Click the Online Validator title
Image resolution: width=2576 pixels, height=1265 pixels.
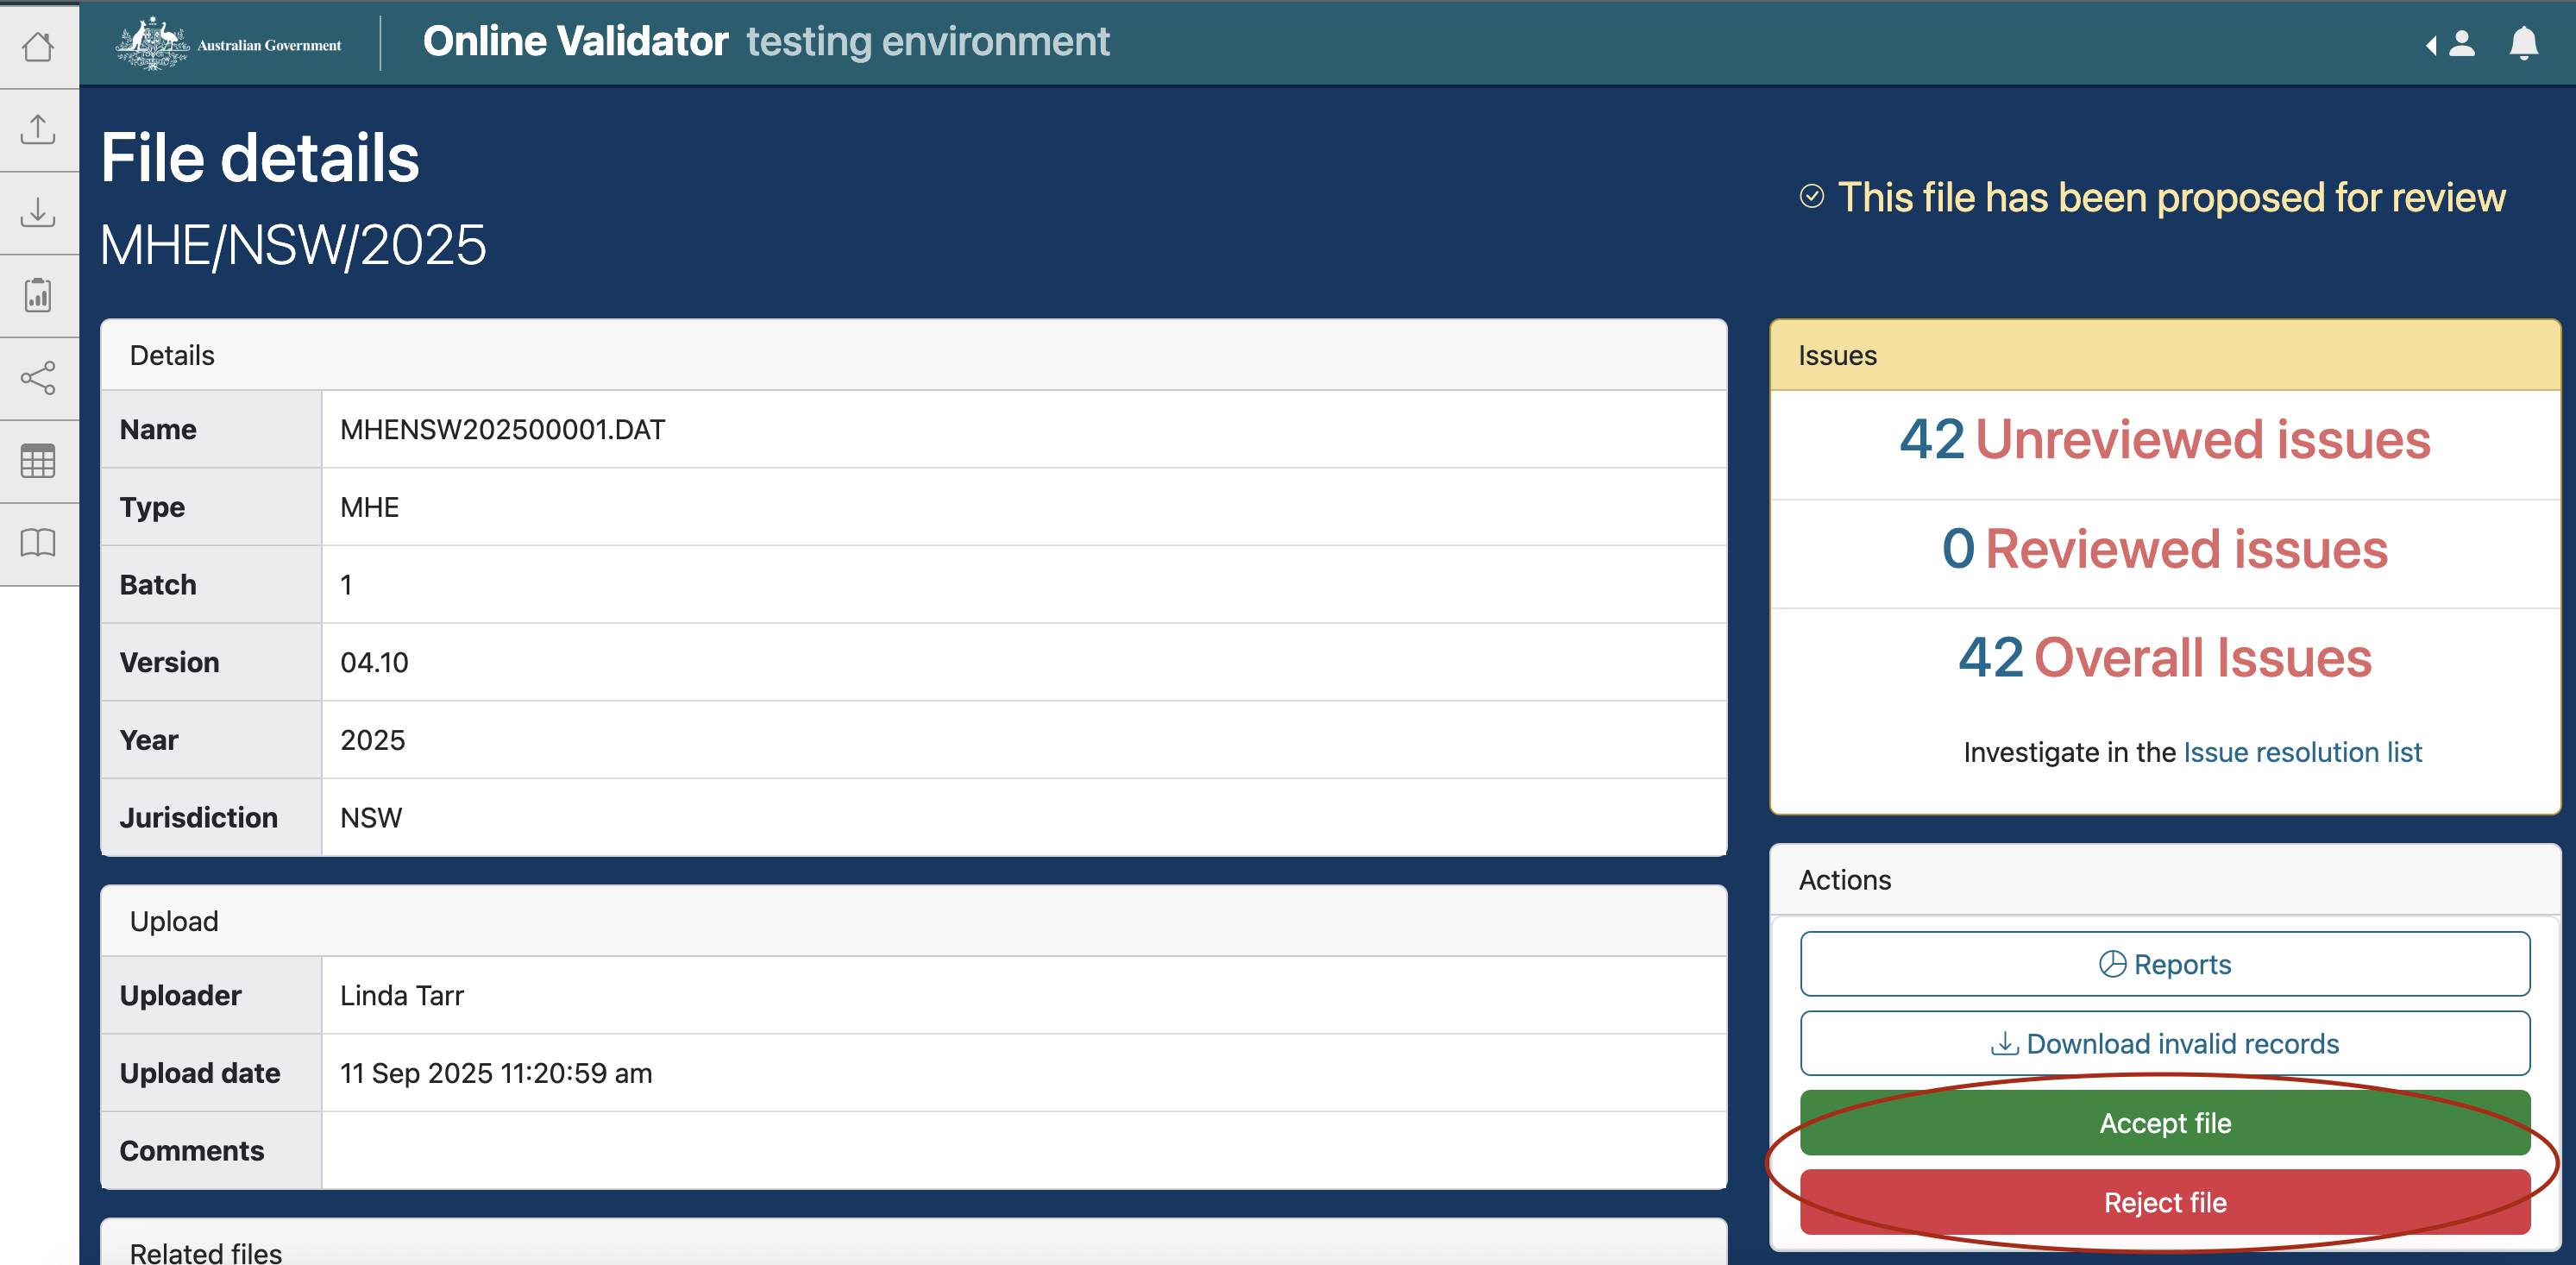click(575, 42)
